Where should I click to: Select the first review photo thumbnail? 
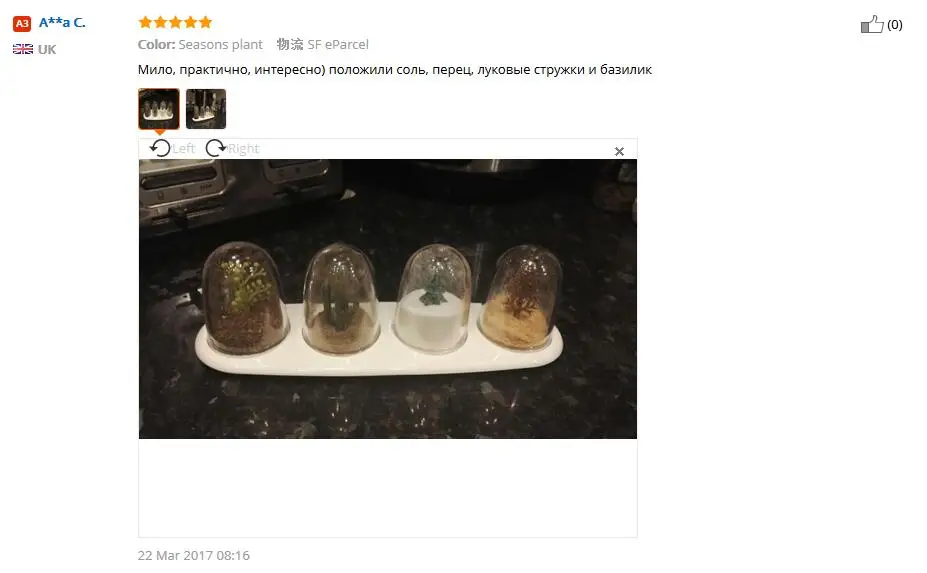tap(158, 109)
